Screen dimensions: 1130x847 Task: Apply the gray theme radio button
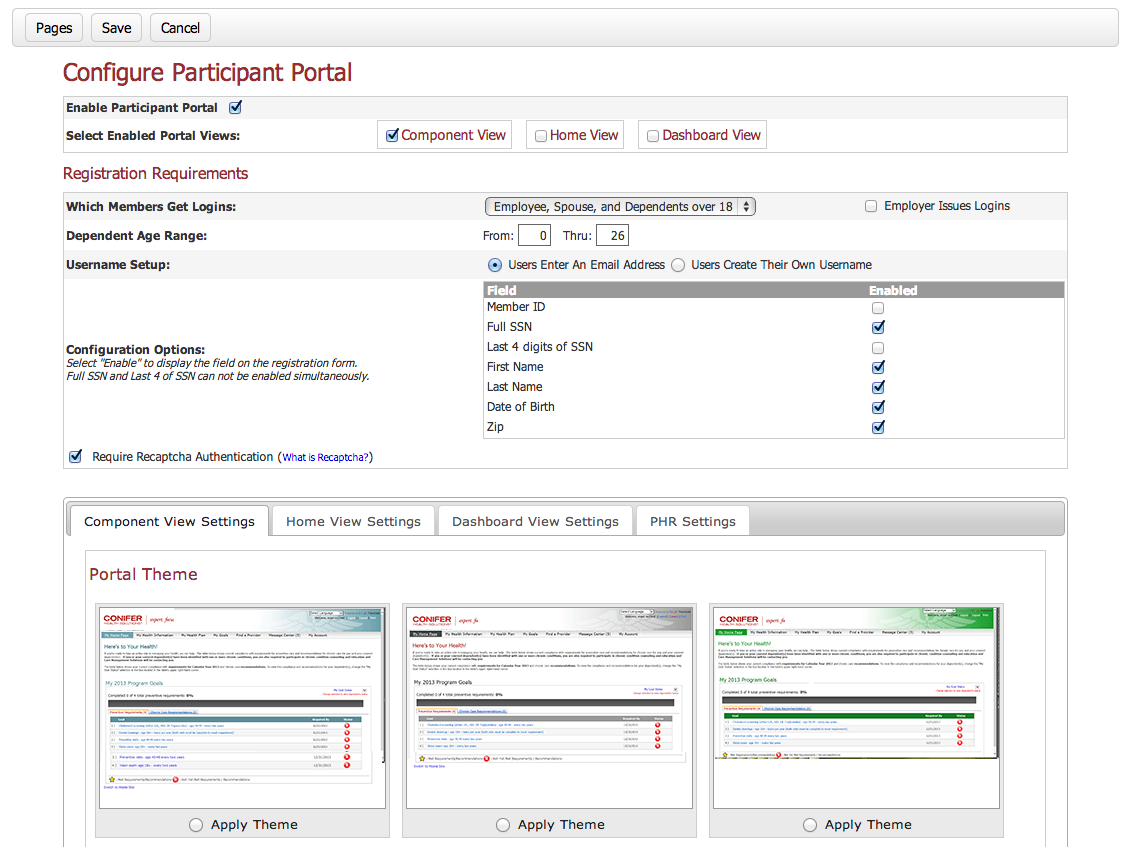tap(503, 825)
